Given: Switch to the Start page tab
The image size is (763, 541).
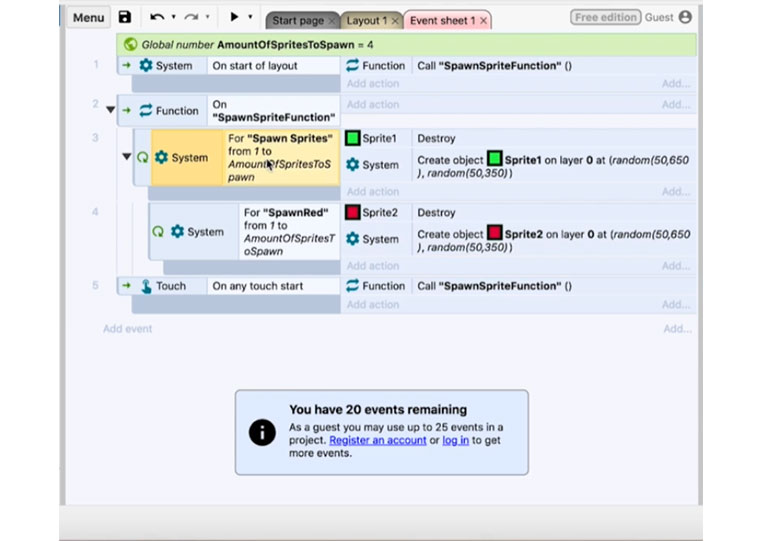Looking at the screenshot, I should click(297, 20).
